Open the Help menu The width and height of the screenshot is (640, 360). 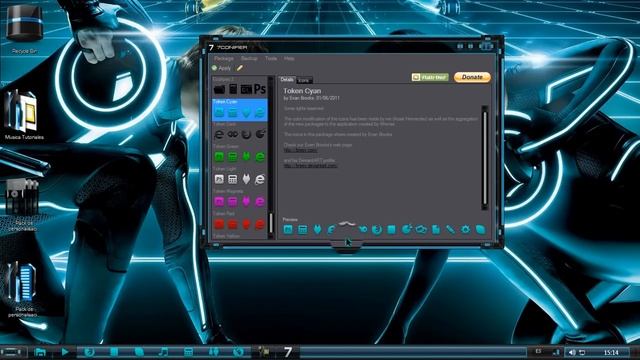tap(289, 59)
